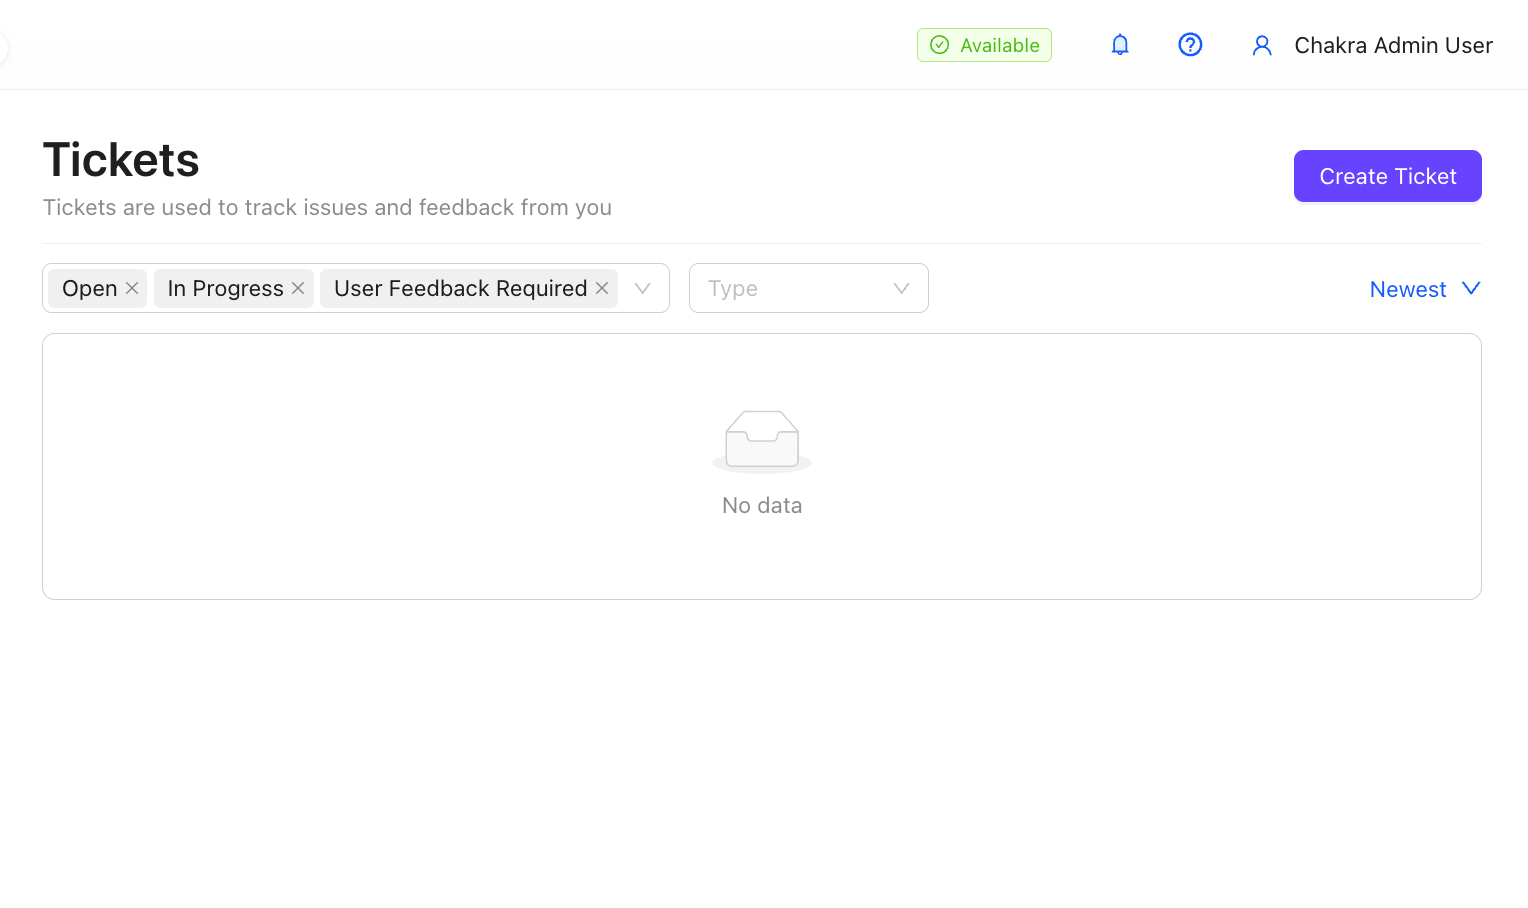Viewport: 1528px width, 908px height.
Task: Click the empty inbox illustration
Action: 762,440
